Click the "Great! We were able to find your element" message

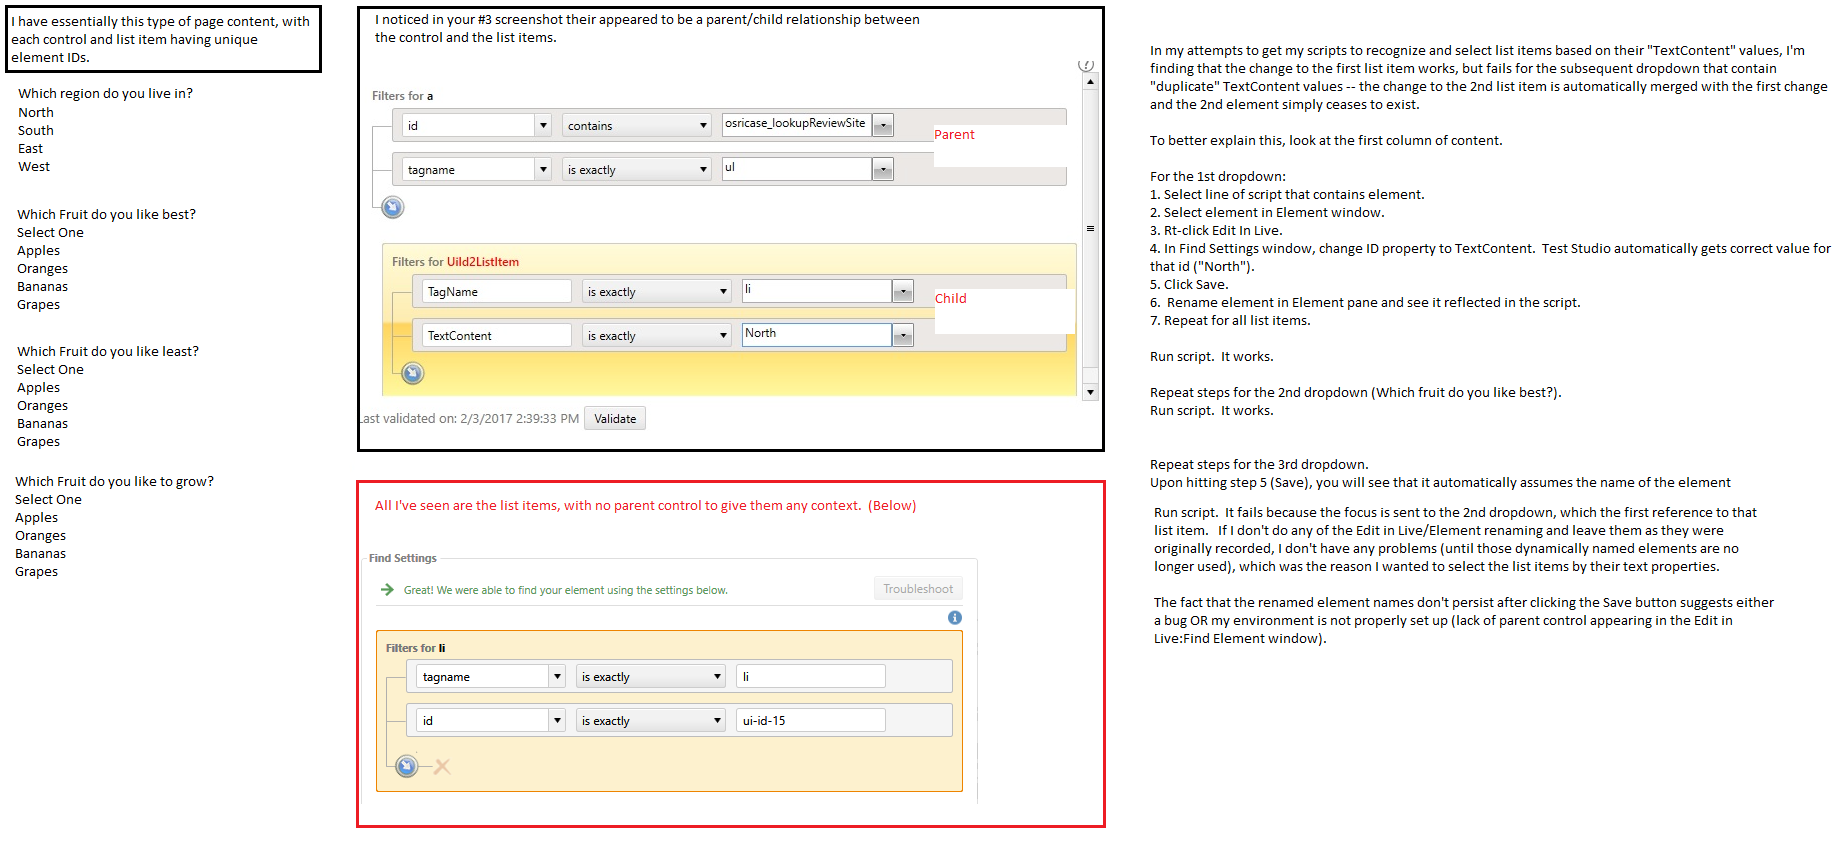[566, 590]
